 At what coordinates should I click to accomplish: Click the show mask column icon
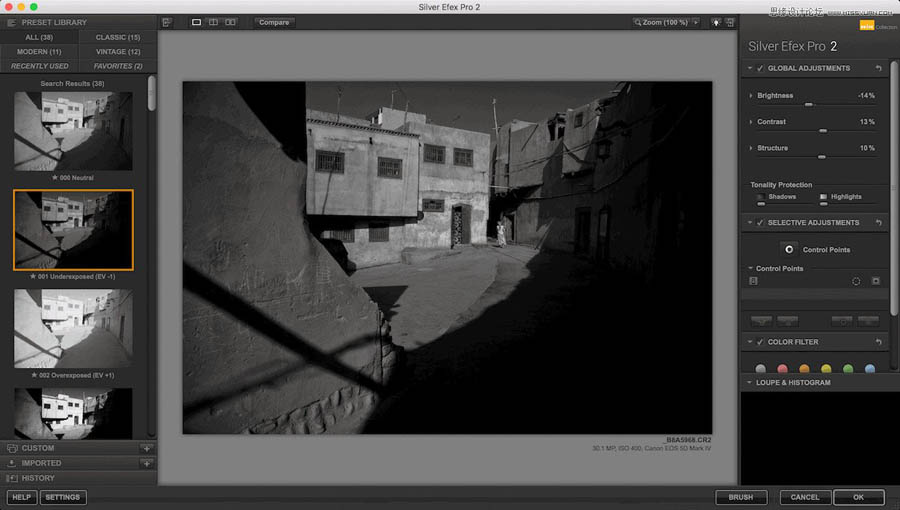875,281
